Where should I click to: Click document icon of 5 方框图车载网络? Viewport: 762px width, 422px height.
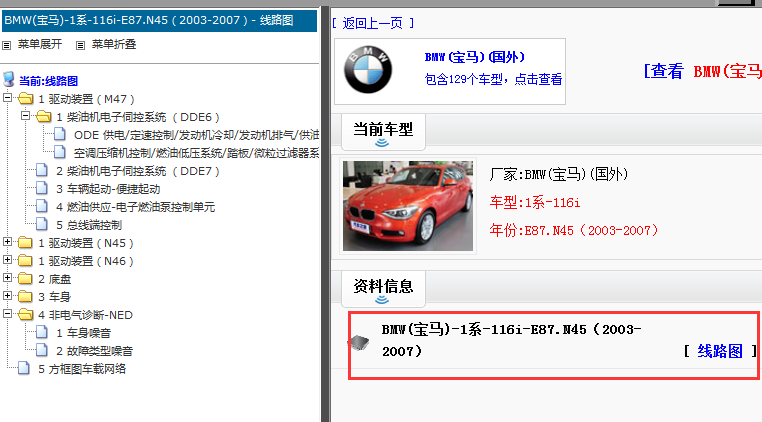(23, 368)
